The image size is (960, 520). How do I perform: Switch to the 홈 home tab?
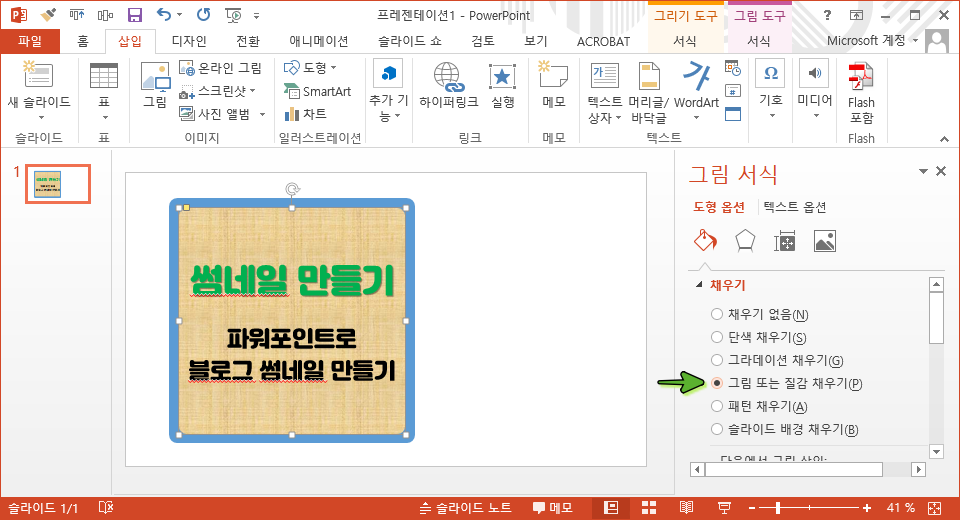point(83,41)
